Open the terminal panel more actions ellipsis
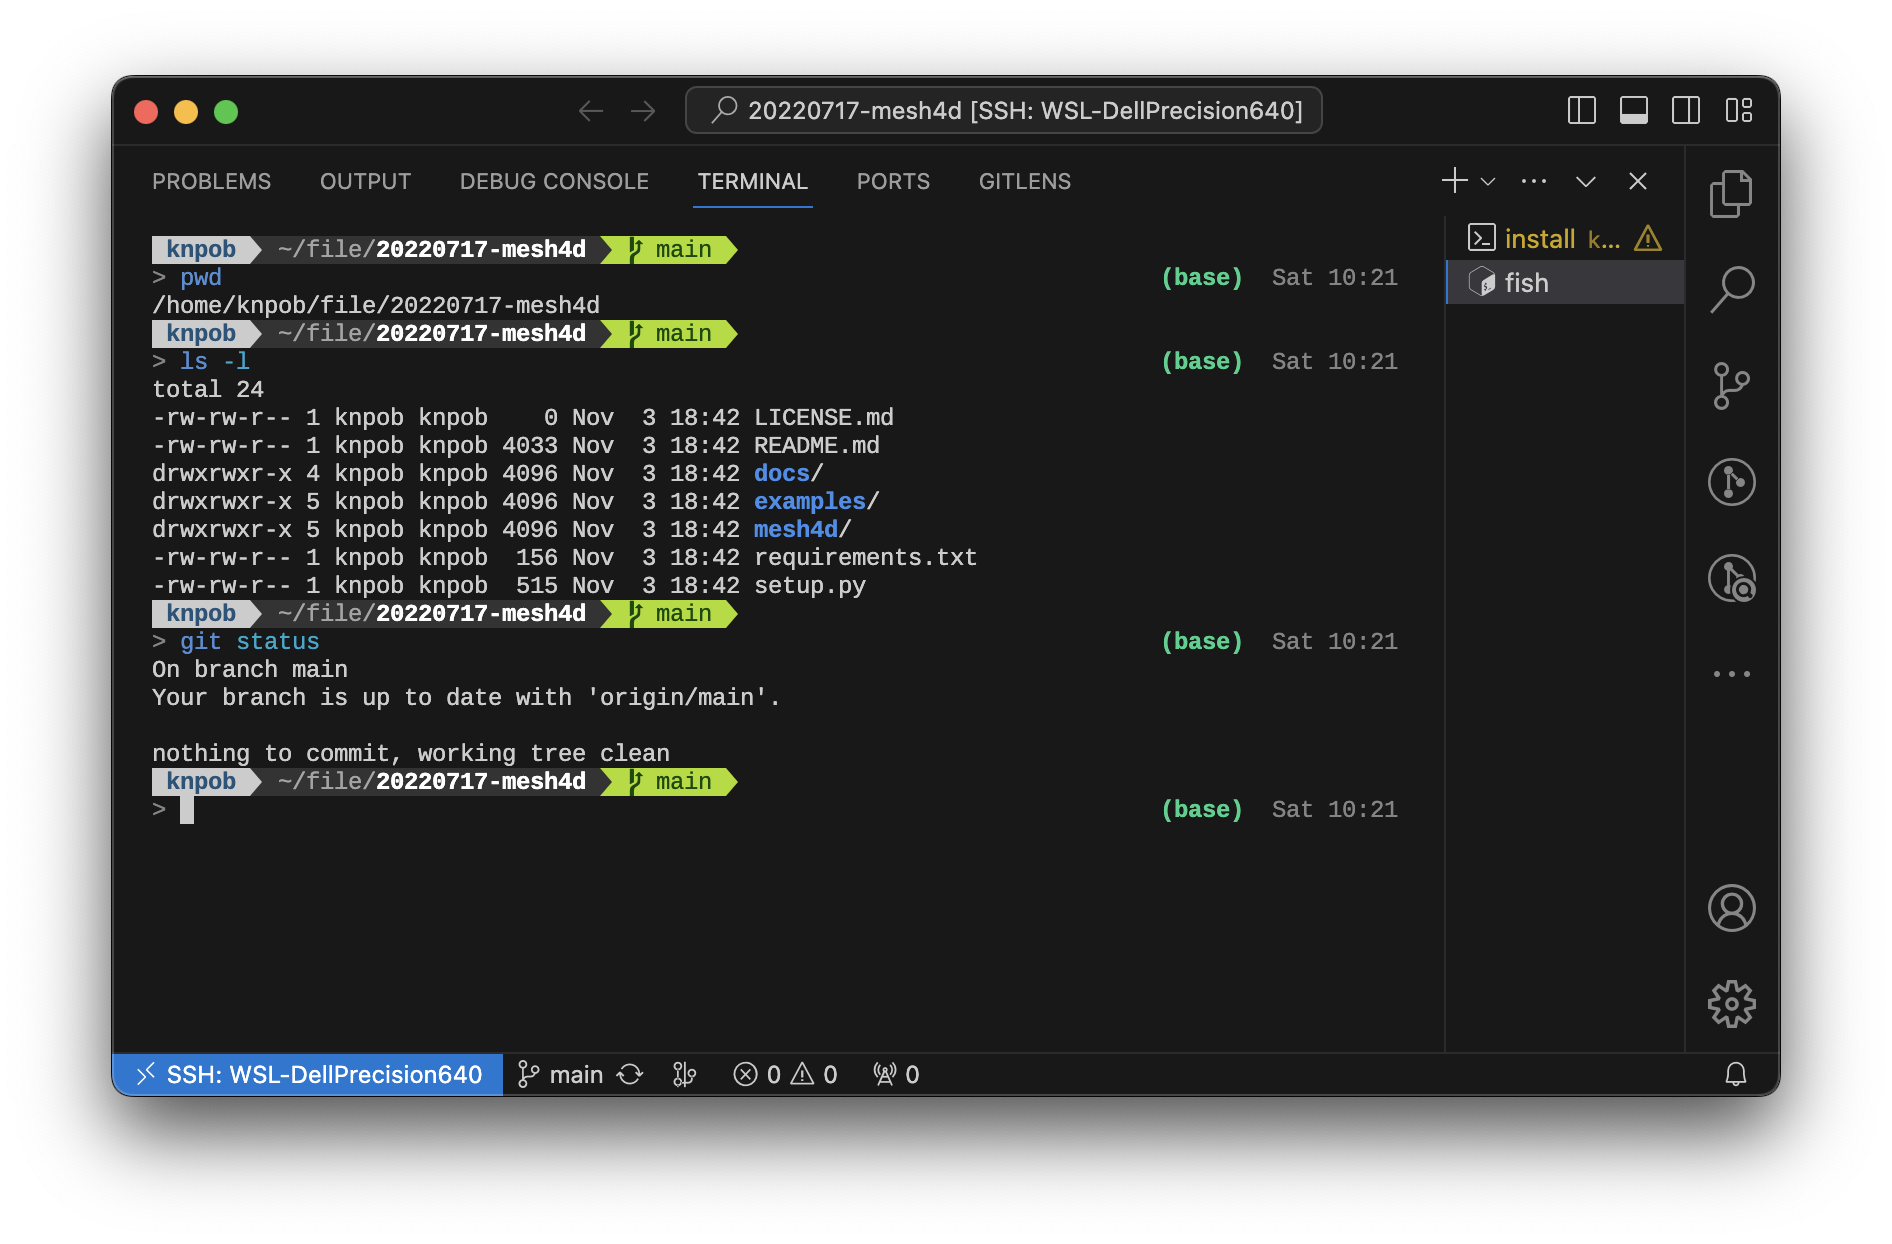 [x=1533, y=182]
